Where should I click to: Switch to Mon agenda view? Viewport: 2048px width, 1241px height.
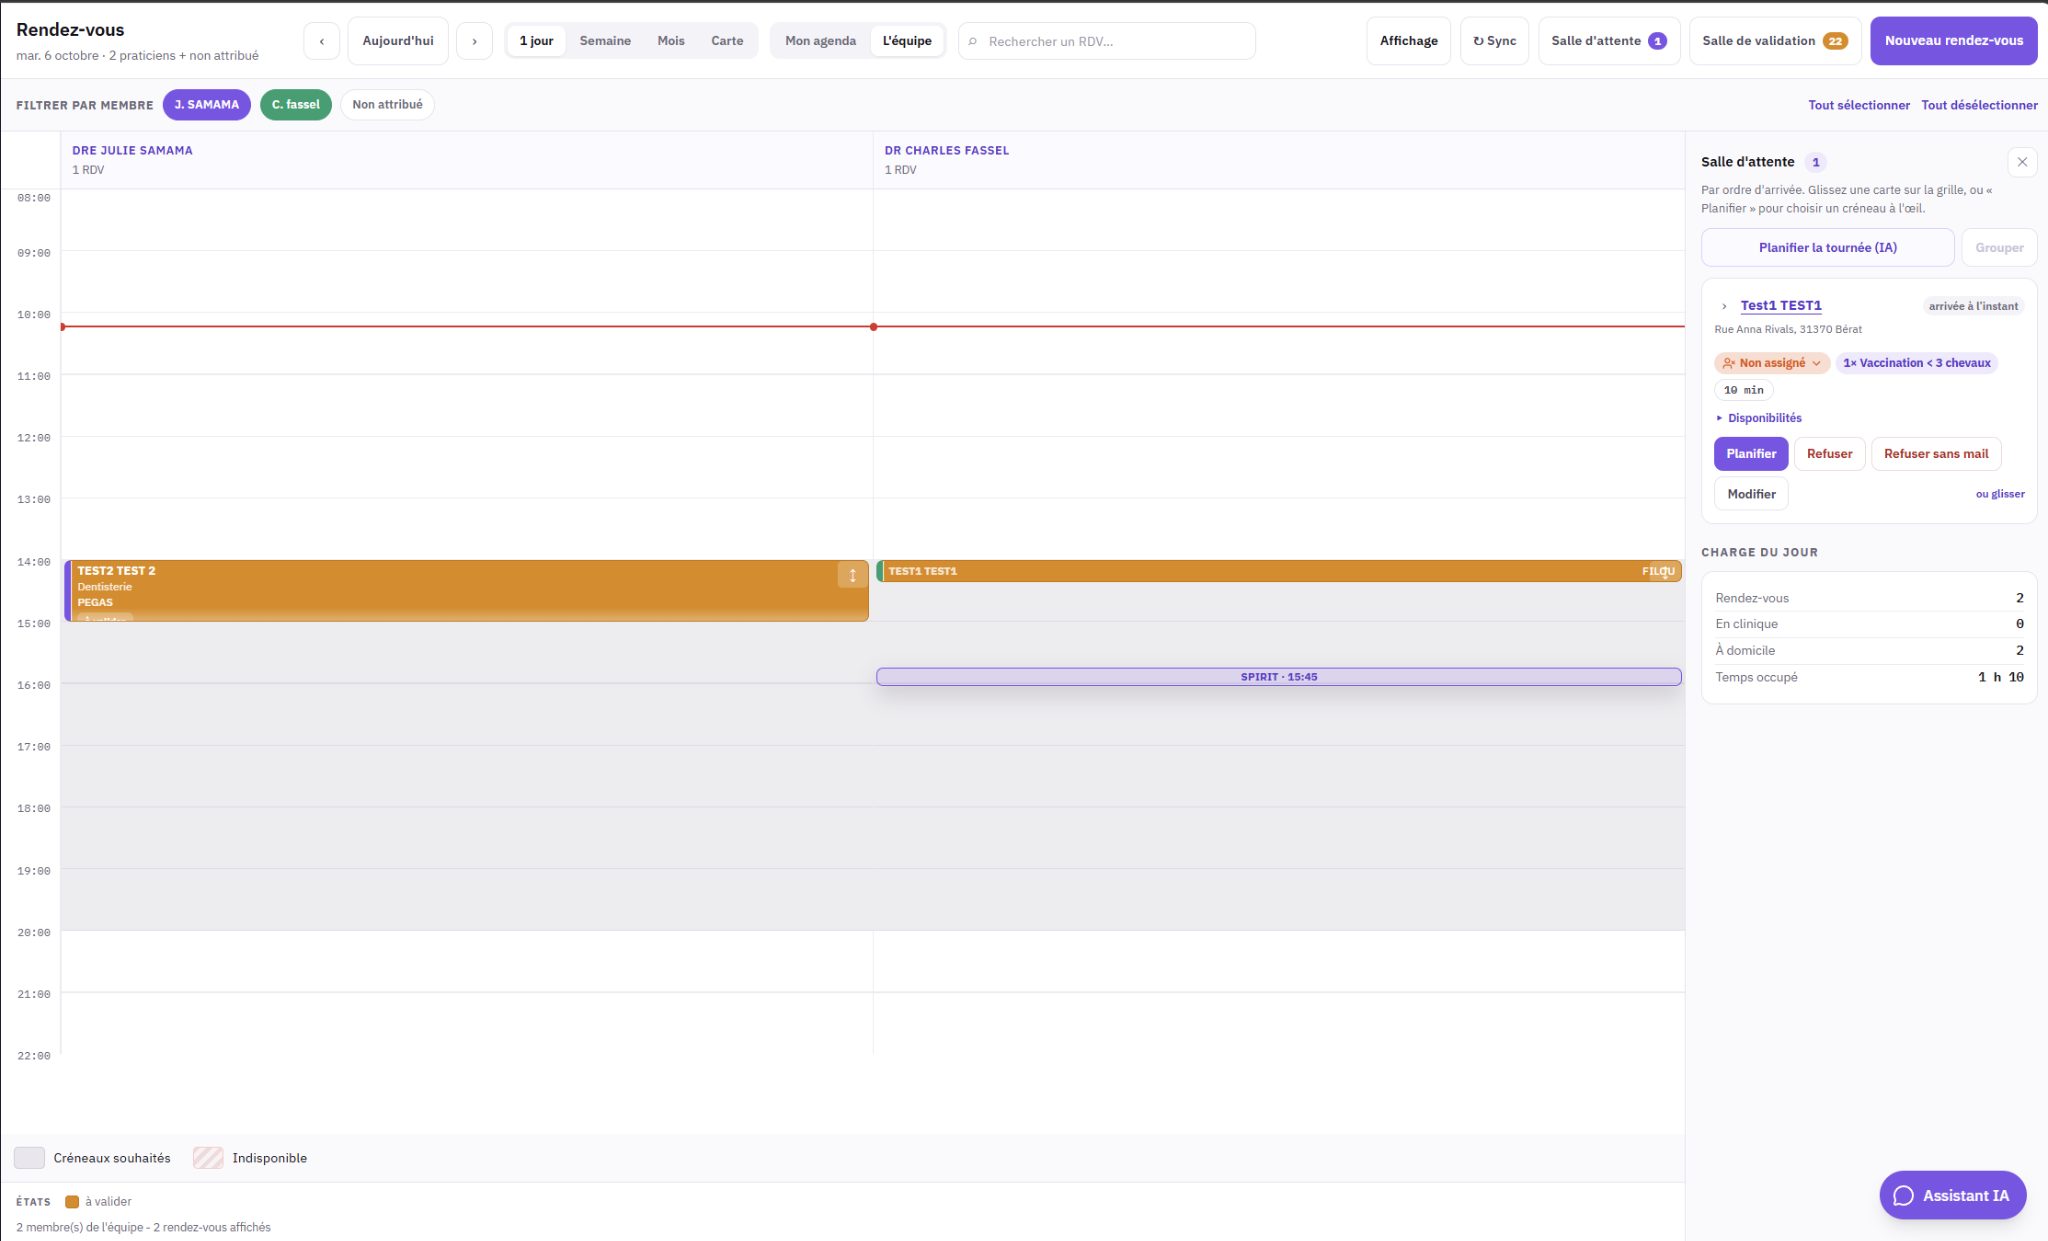pyautogui.click(x=820, y=41)
